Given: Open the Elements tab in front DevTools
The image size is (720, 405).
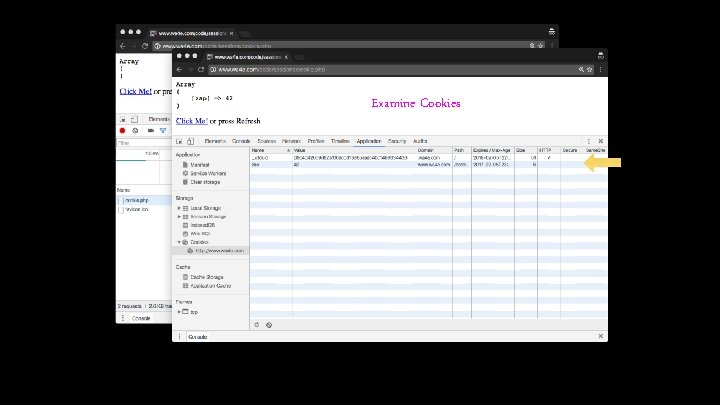Looking at the screenshot, I should tap(215, 141).
